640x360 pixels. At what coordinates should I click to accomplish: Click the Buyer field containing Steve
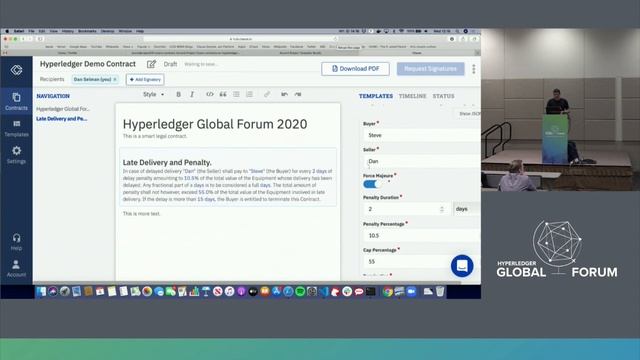point(422,135)
